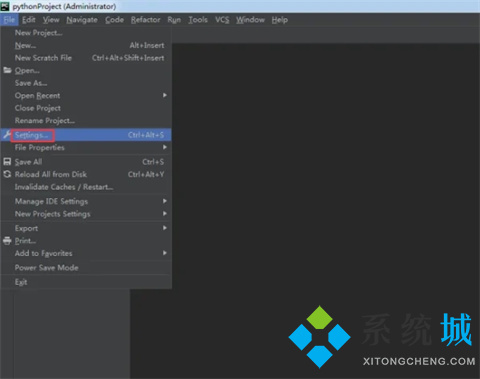Expand the Open Recent submenu arrow
This screenshot has width=480, height=379.
pos(165,95)
